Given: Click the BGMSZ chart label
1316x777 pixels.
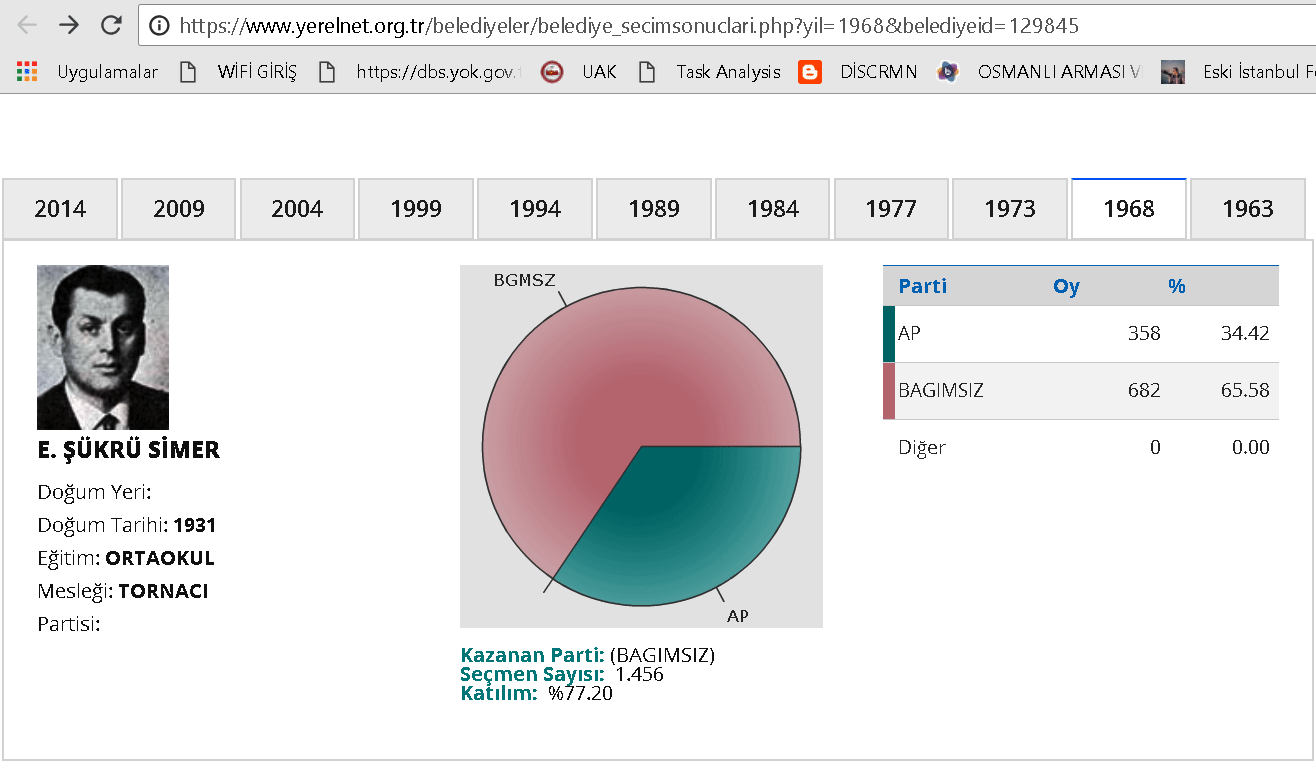Looking at the screenshot, I should pyautogui.click(x=524, y=281).
